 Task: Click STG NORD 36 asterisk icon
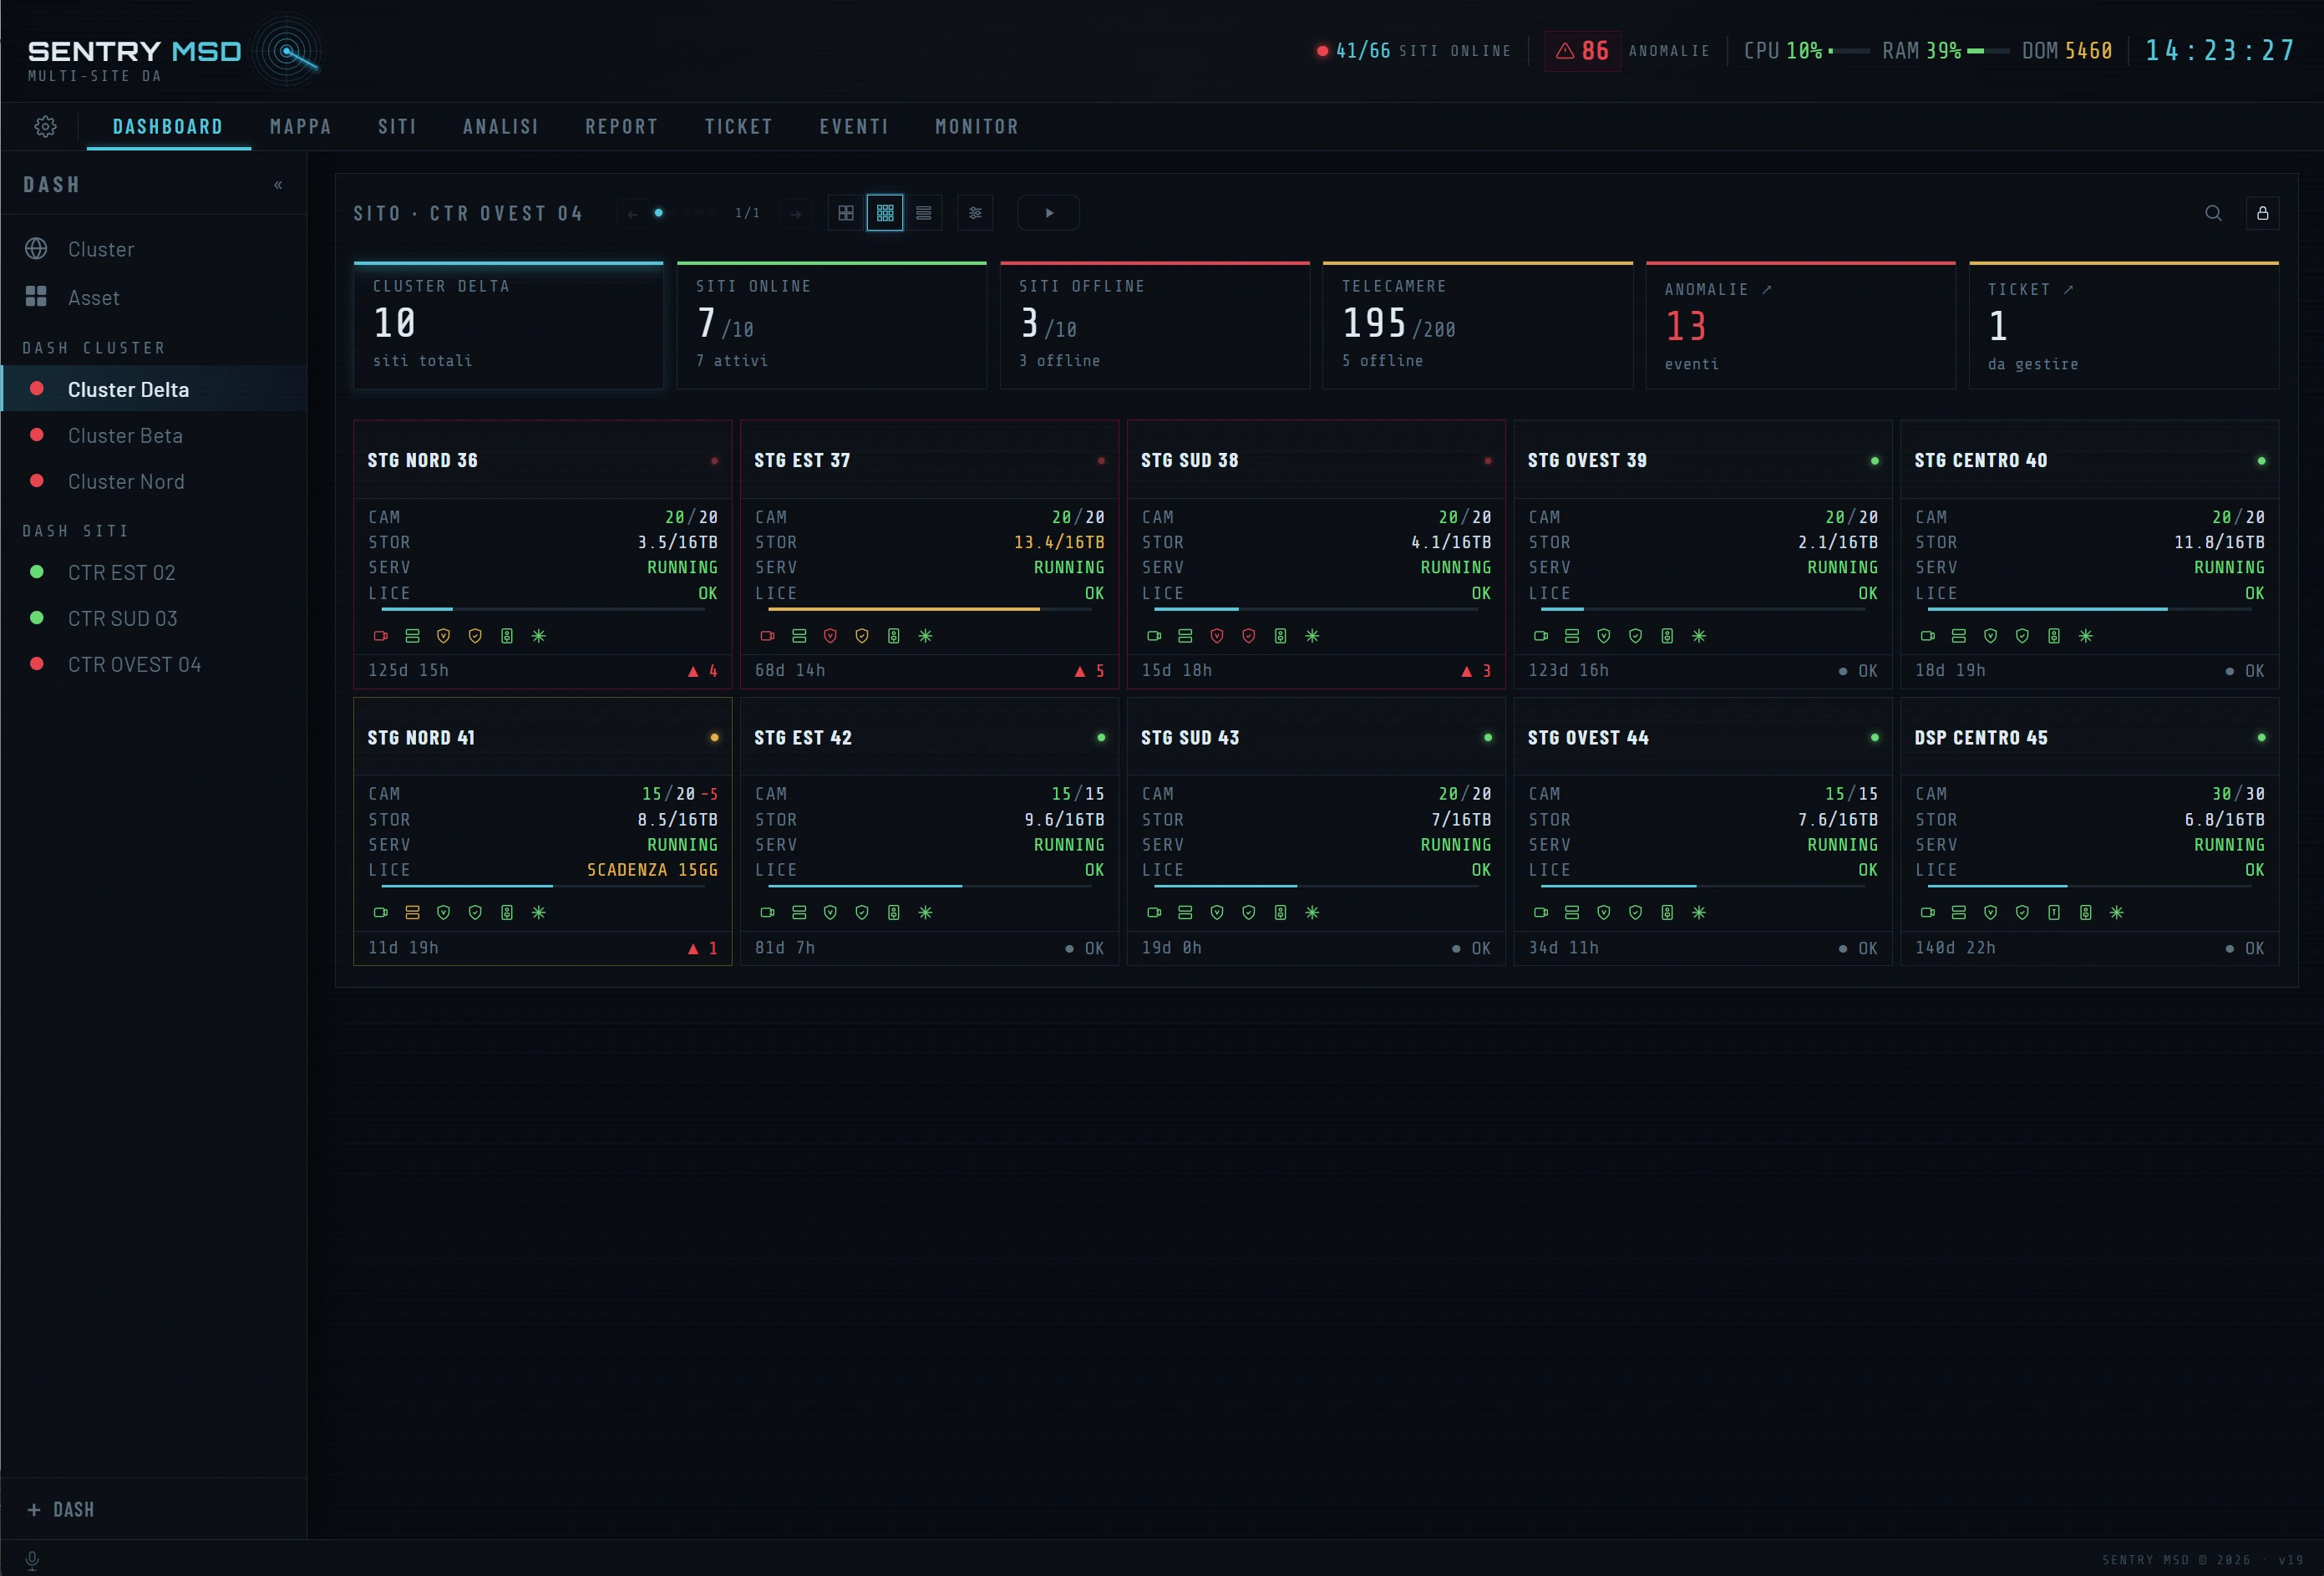click(x=538, y=636)
